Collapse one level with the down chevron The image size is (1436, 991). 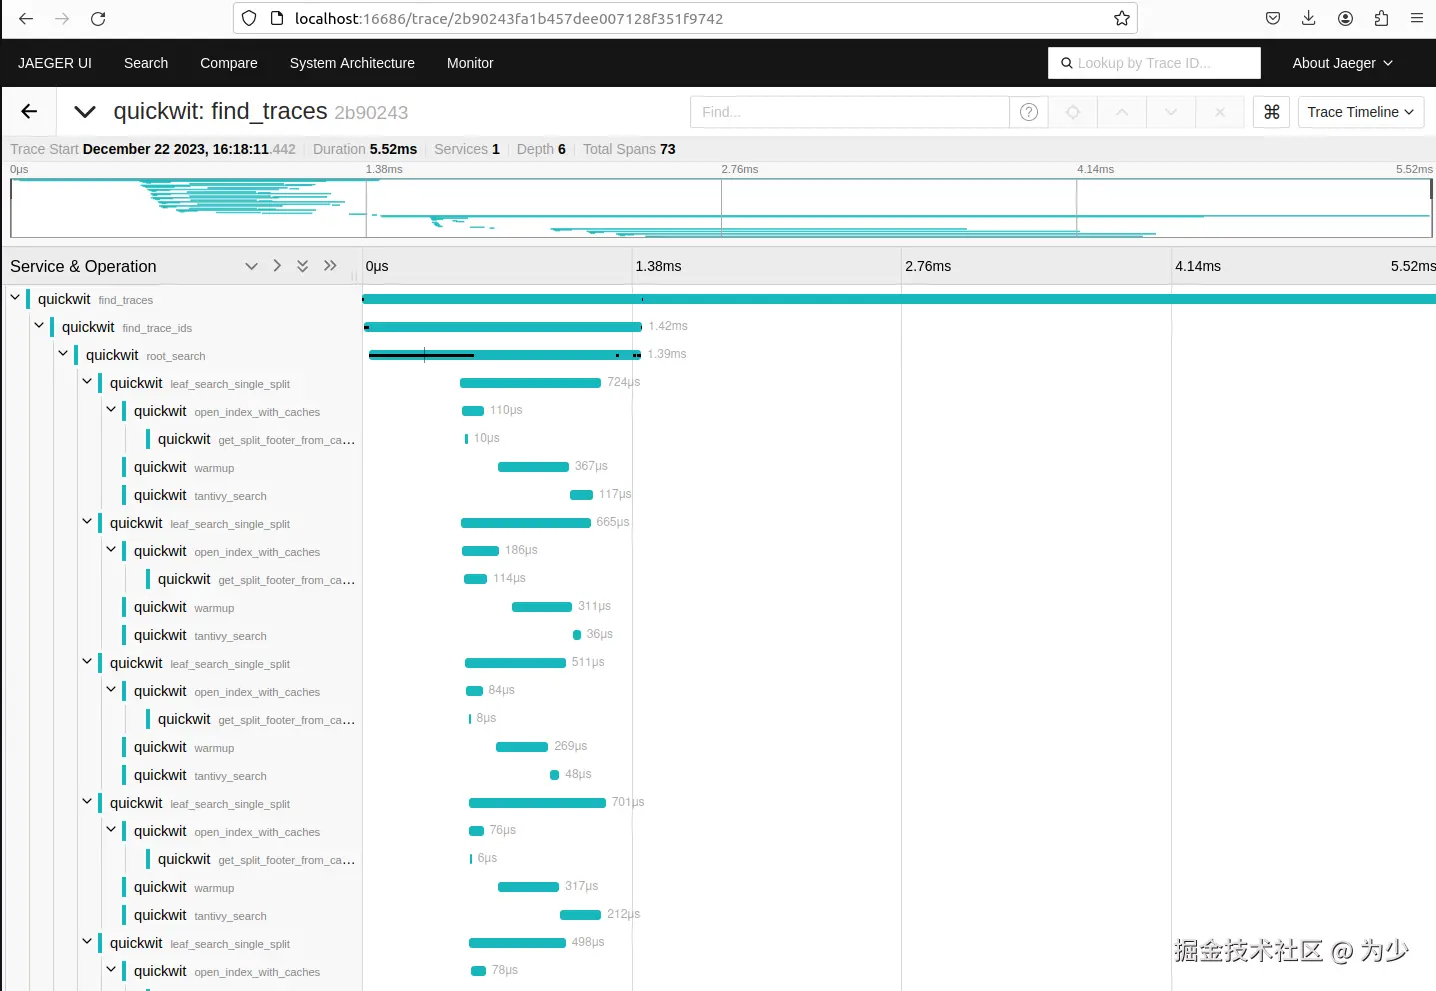(251, 266)
